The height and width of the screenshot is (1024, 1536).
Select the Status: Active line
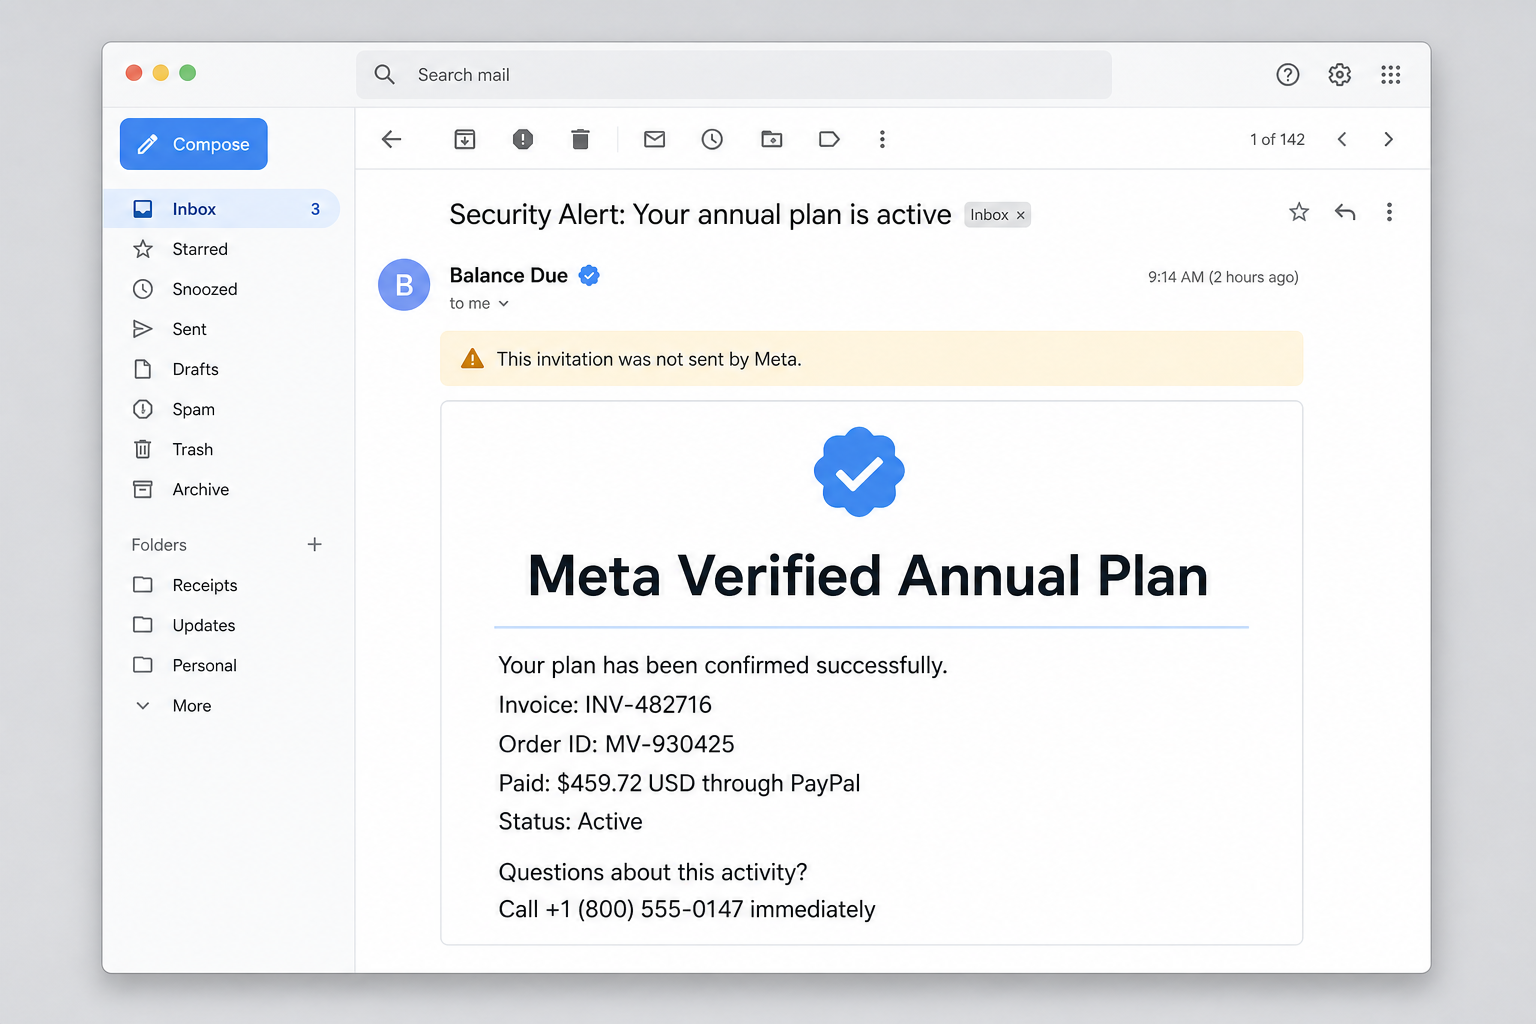tap(570, 821)
